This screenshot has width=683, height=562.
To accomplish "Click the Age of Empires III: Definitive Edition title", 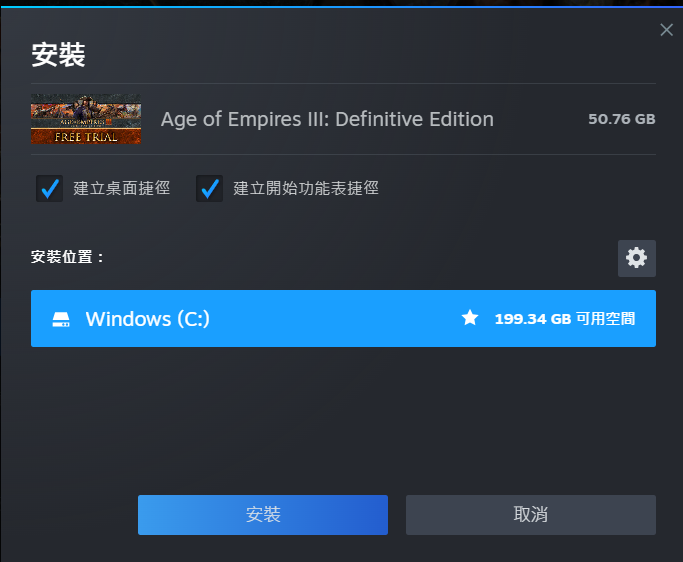I will click(x=327, y=119).
